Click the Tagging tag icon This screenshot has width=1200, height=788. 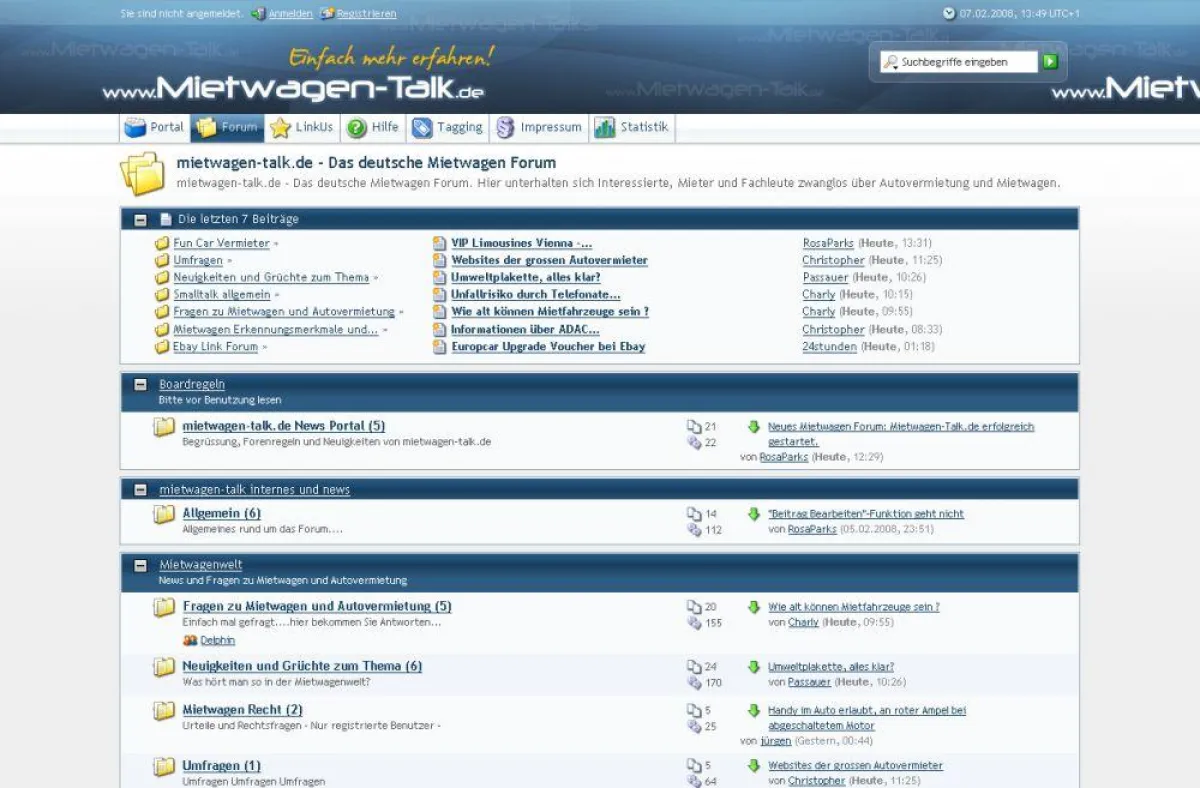click(x=422, y=128)
